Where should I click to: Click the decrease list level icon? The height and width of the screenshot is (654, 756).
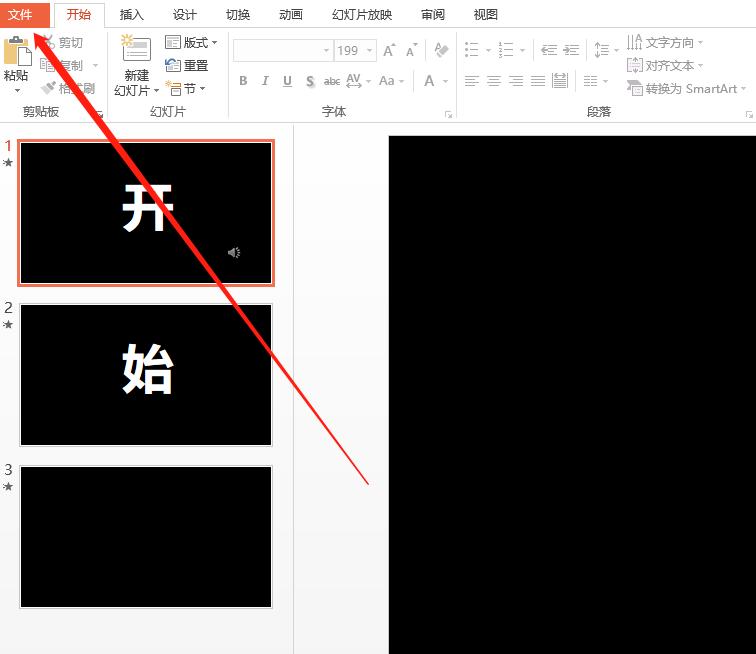tap(549, 50)
